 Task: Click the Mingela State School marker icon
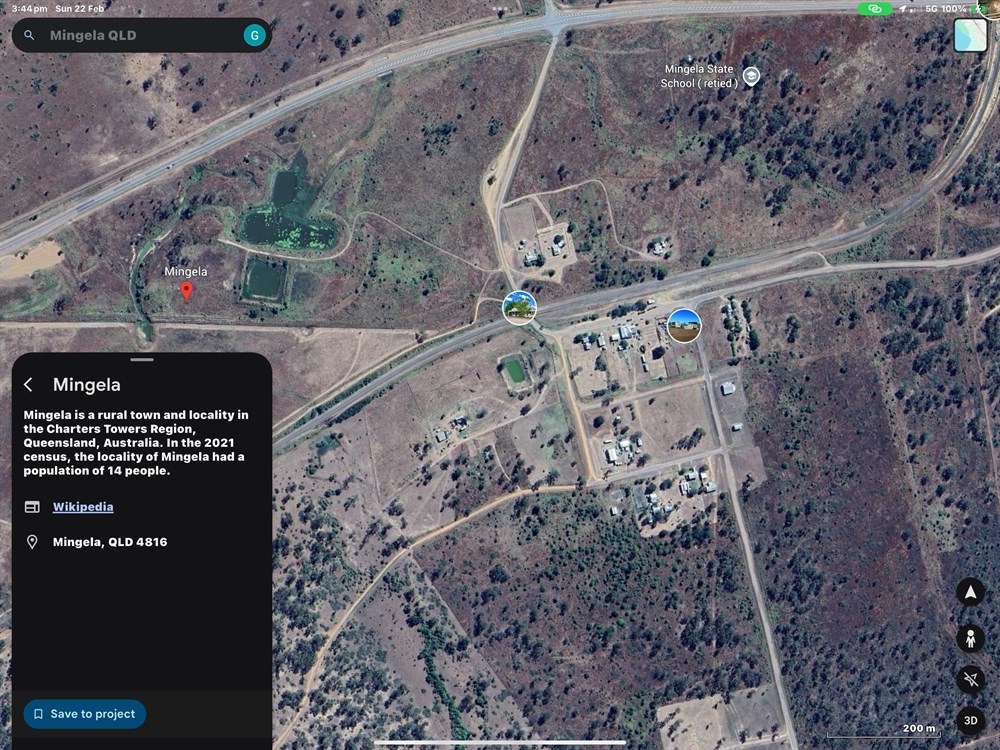[x=752, y=76]
